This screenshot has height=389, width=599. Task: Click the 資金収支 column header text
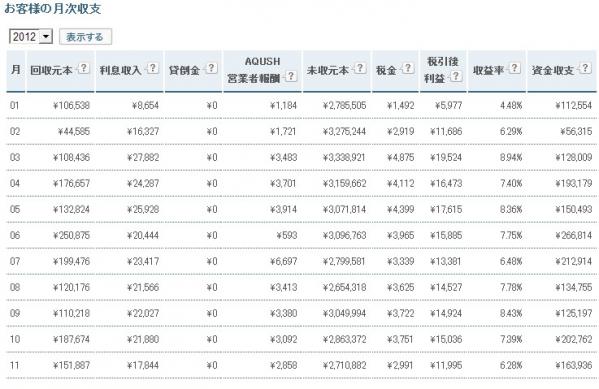click(x=553, y=70)
